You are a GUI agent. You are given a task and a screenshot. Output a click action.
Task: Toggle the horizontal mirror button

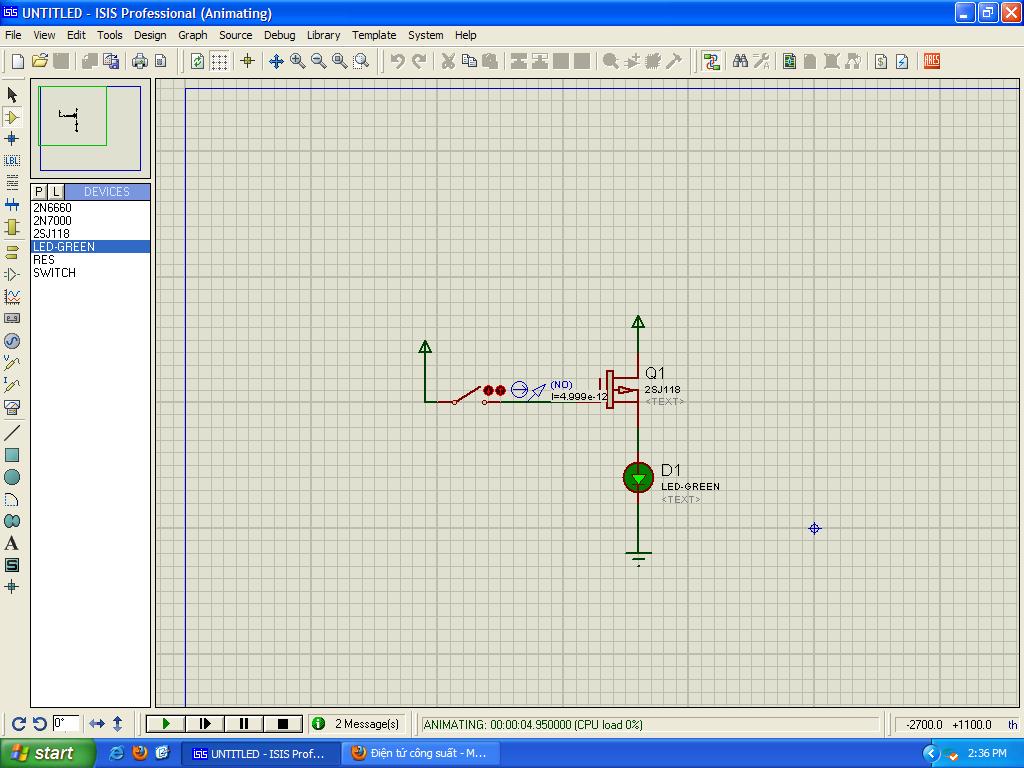97,723
